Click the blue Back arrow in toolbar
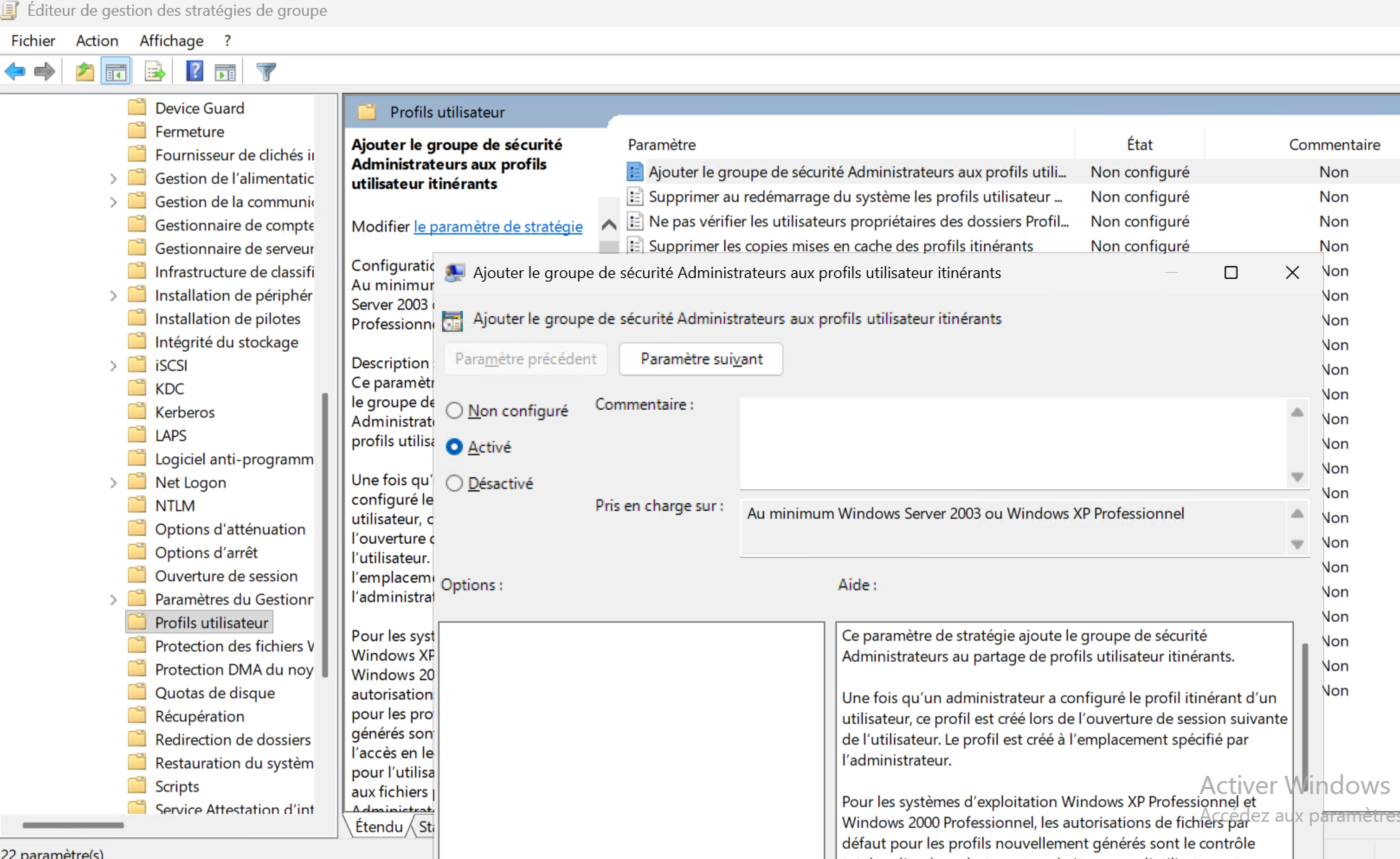The image size is (1400, 859). click(x=15, y=71)
